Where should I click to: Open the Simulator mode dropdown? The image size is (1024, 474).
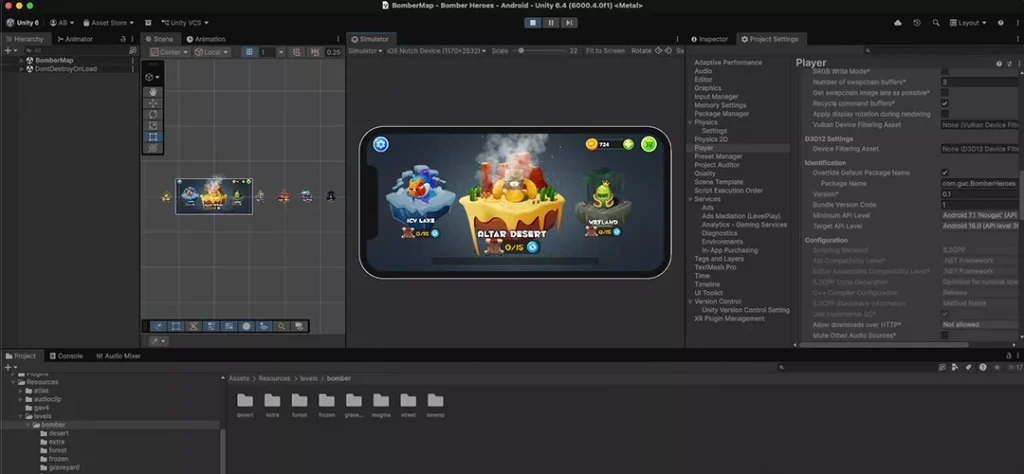pos(365,50)
